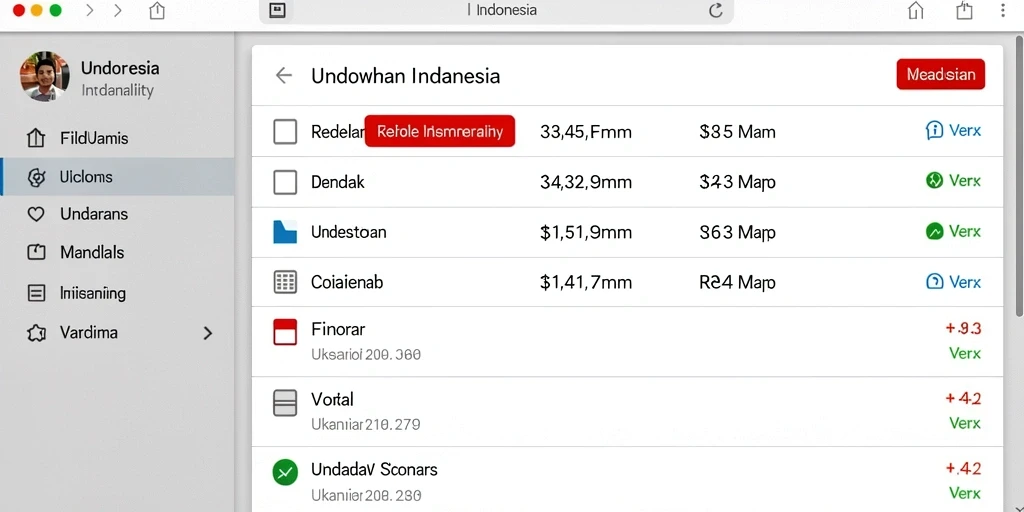Go forward with the second chevron arrow

click(x=118, y=10)
